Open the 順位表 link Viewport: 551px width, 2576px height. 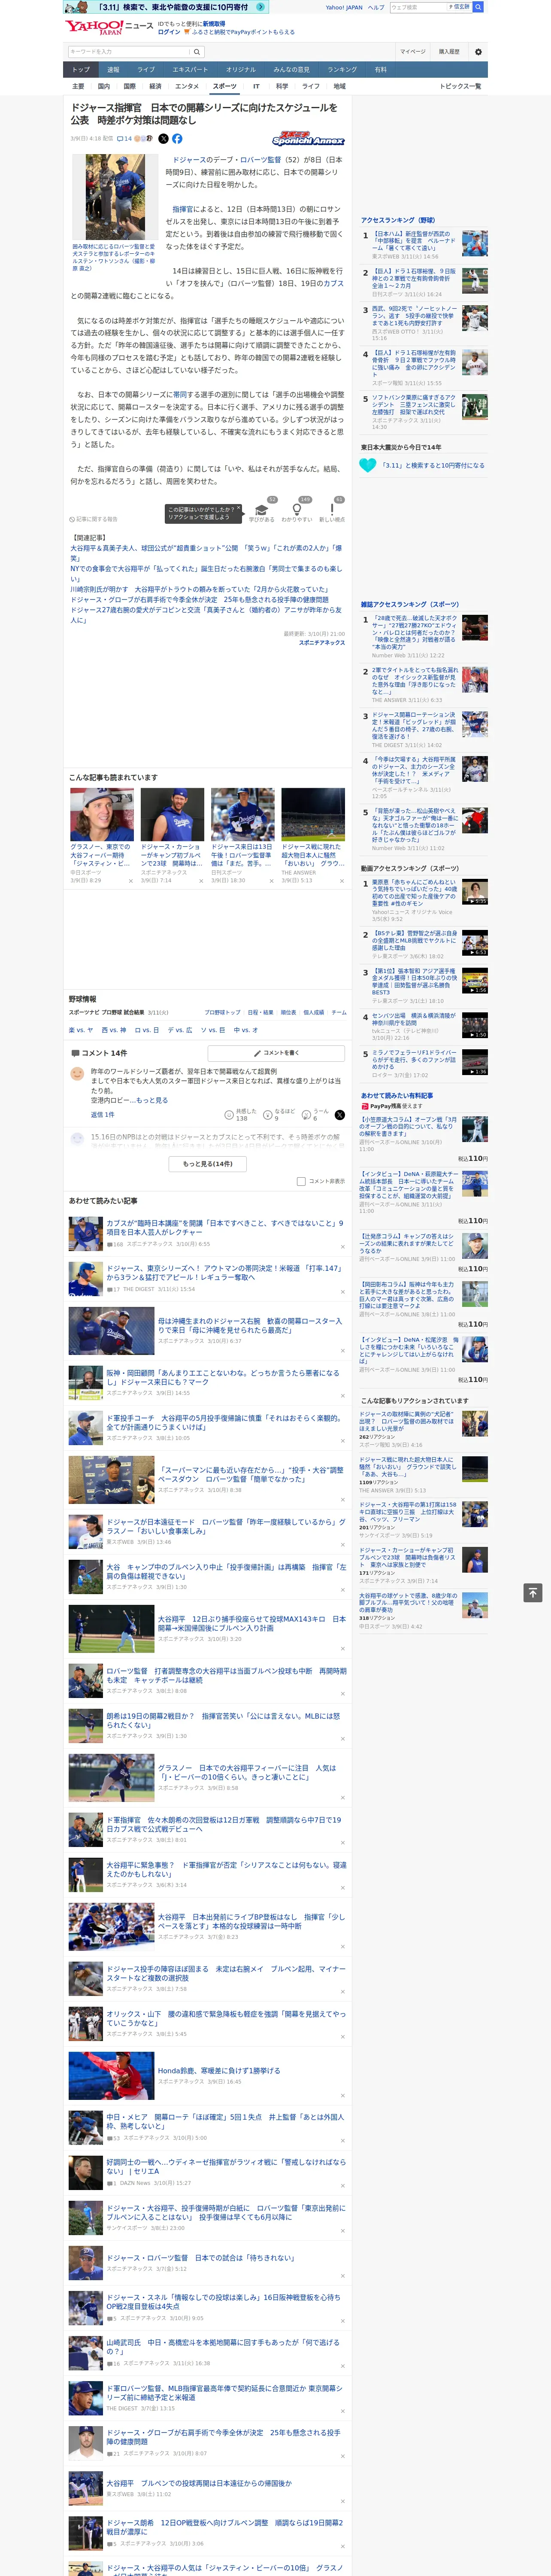[x=288, y=1012]
